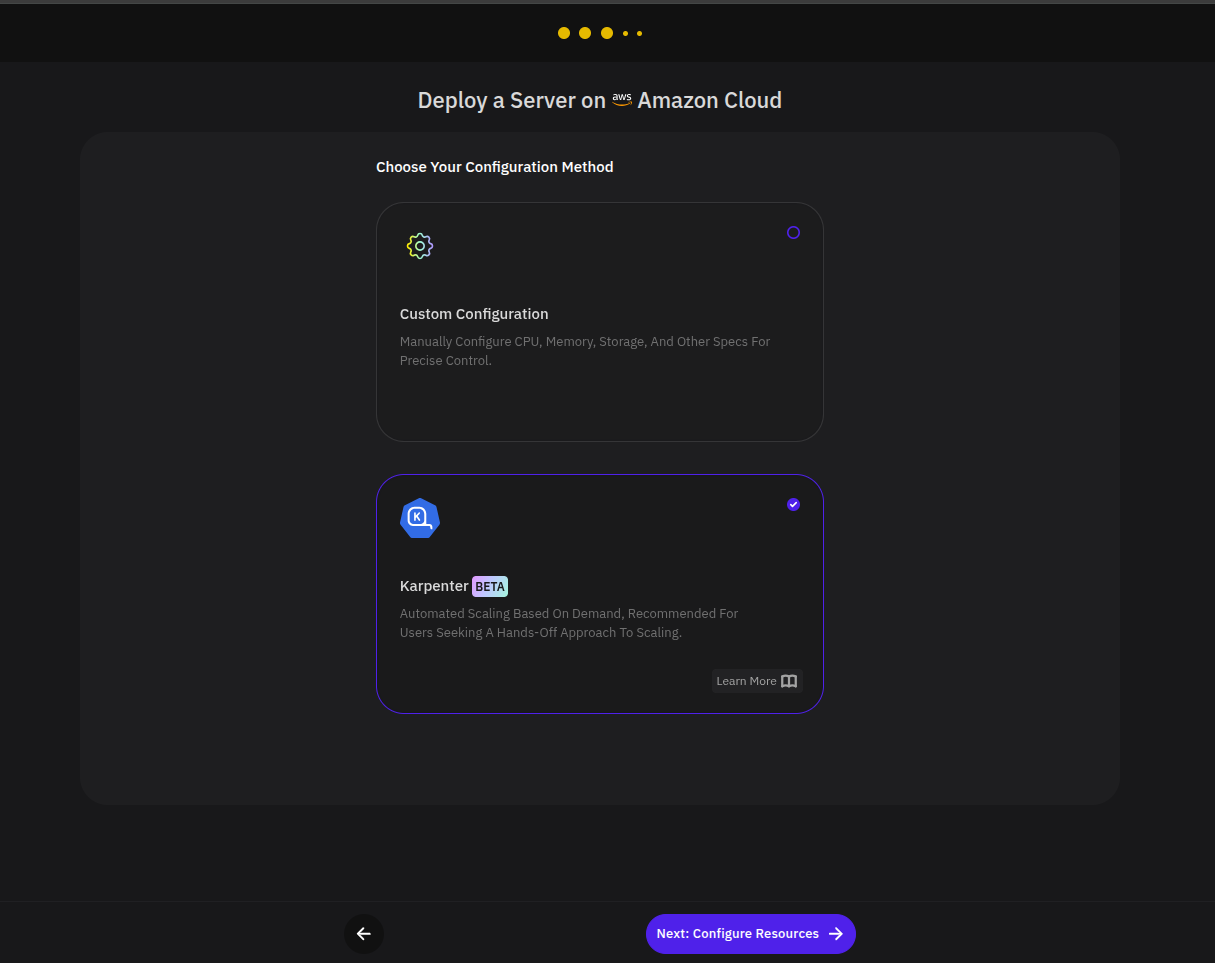Click the 'Automated Scaling Based On Demand' description
Image resolution: width=1215 pixels, height=963 pixels.
[569, 623]
